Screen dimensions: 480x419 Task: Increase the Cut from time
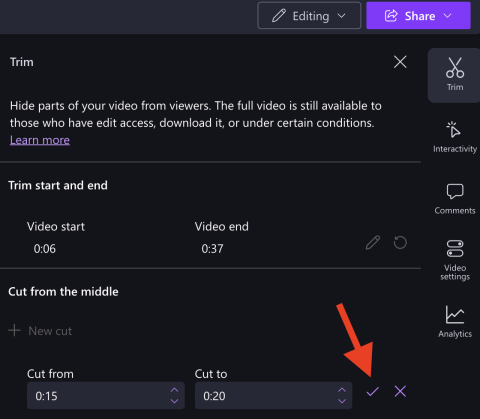[x=174, y=390]
